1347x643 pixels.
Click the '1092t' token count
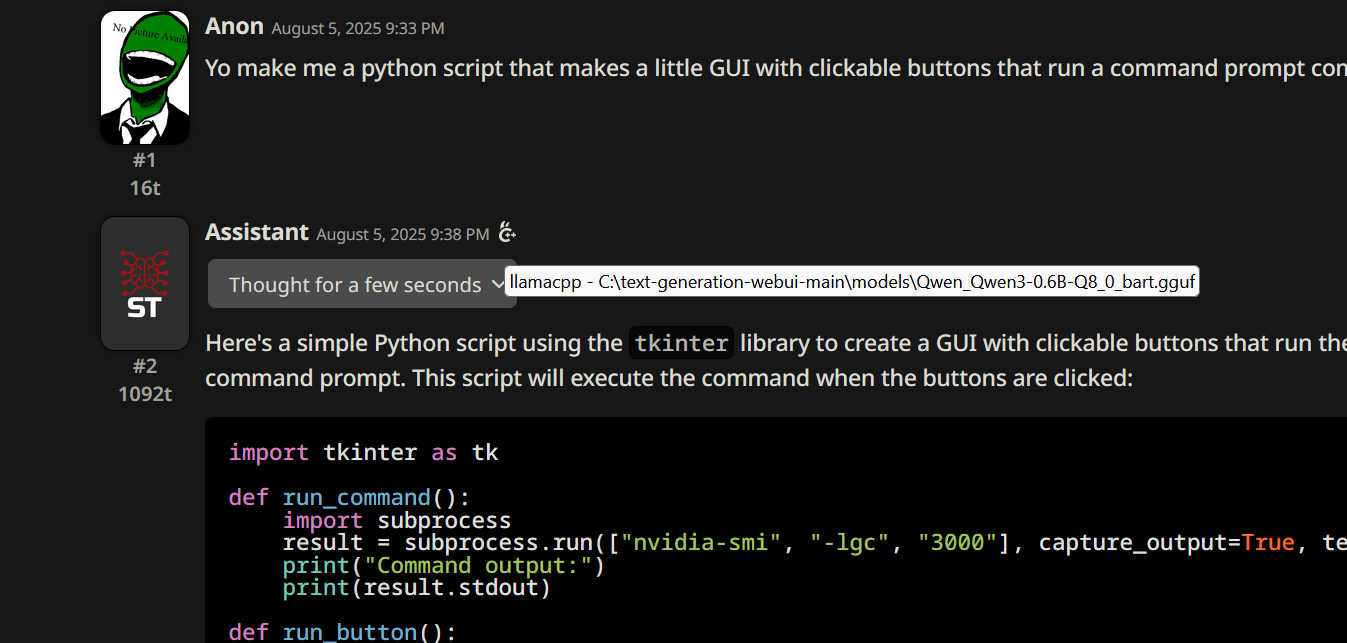click(145, 393)
